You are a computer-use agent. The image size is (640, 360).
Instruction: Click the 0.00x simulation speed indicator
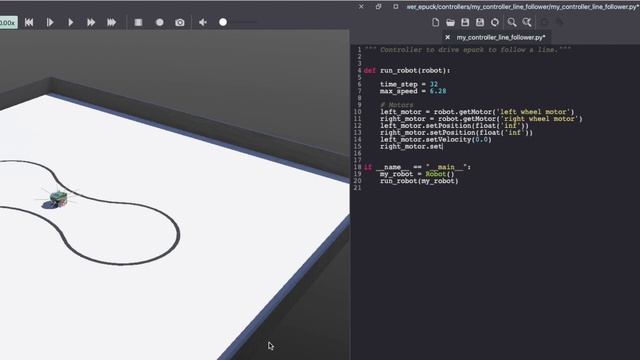pyautogui.click(x=8, y=22)
